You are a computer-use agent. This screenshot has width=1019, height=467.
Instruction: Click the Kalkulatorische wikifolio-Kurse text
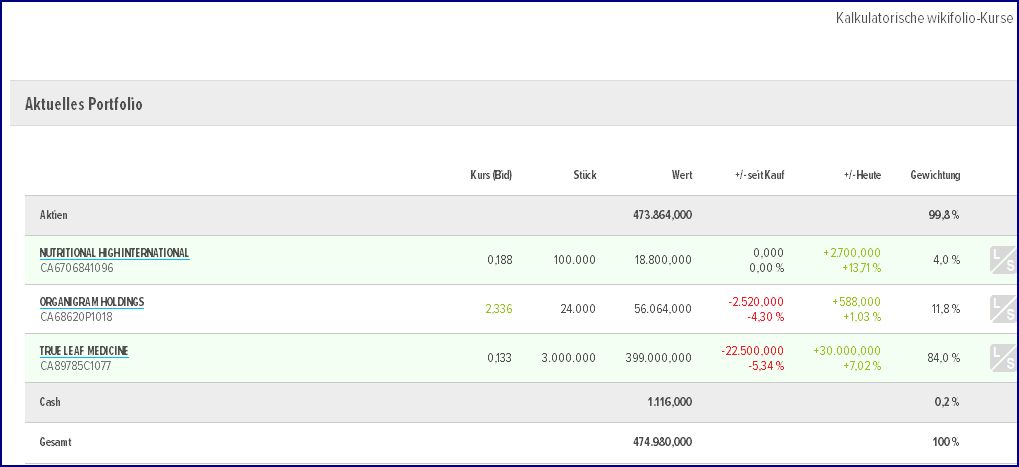(x=924, y=18)
